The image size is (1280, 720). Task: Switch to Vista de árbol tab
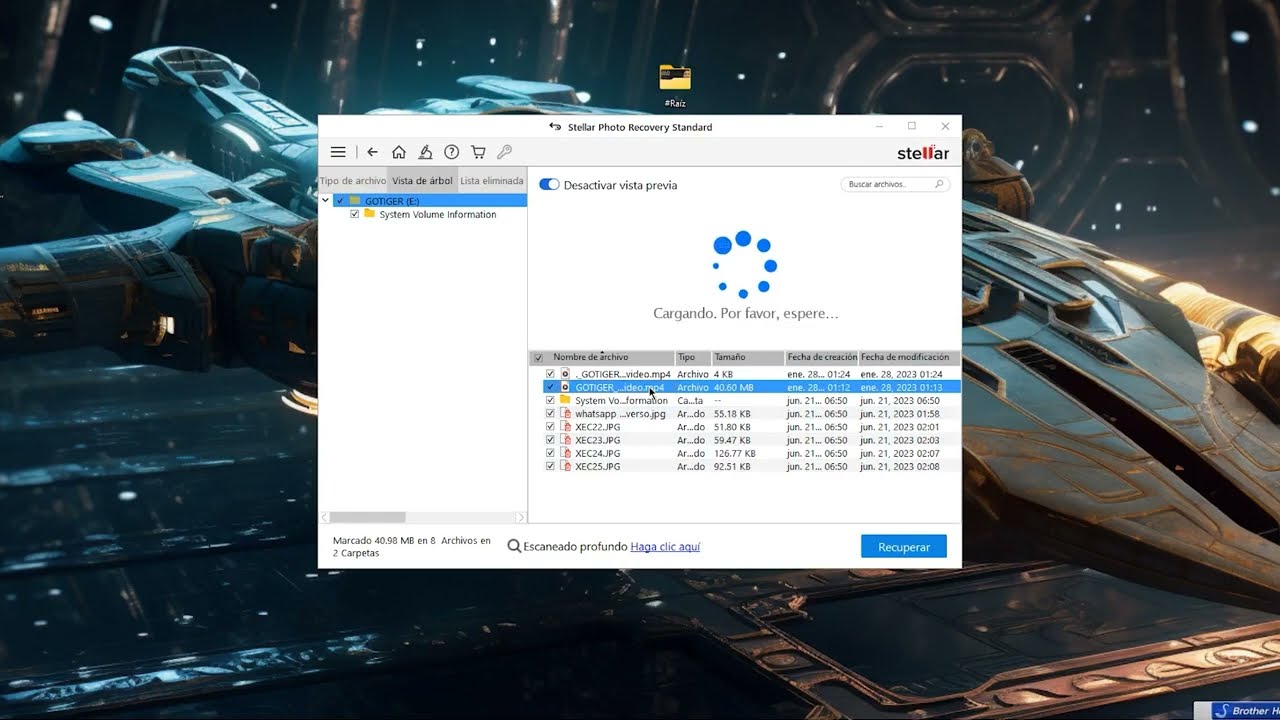[x=422, y=181]
